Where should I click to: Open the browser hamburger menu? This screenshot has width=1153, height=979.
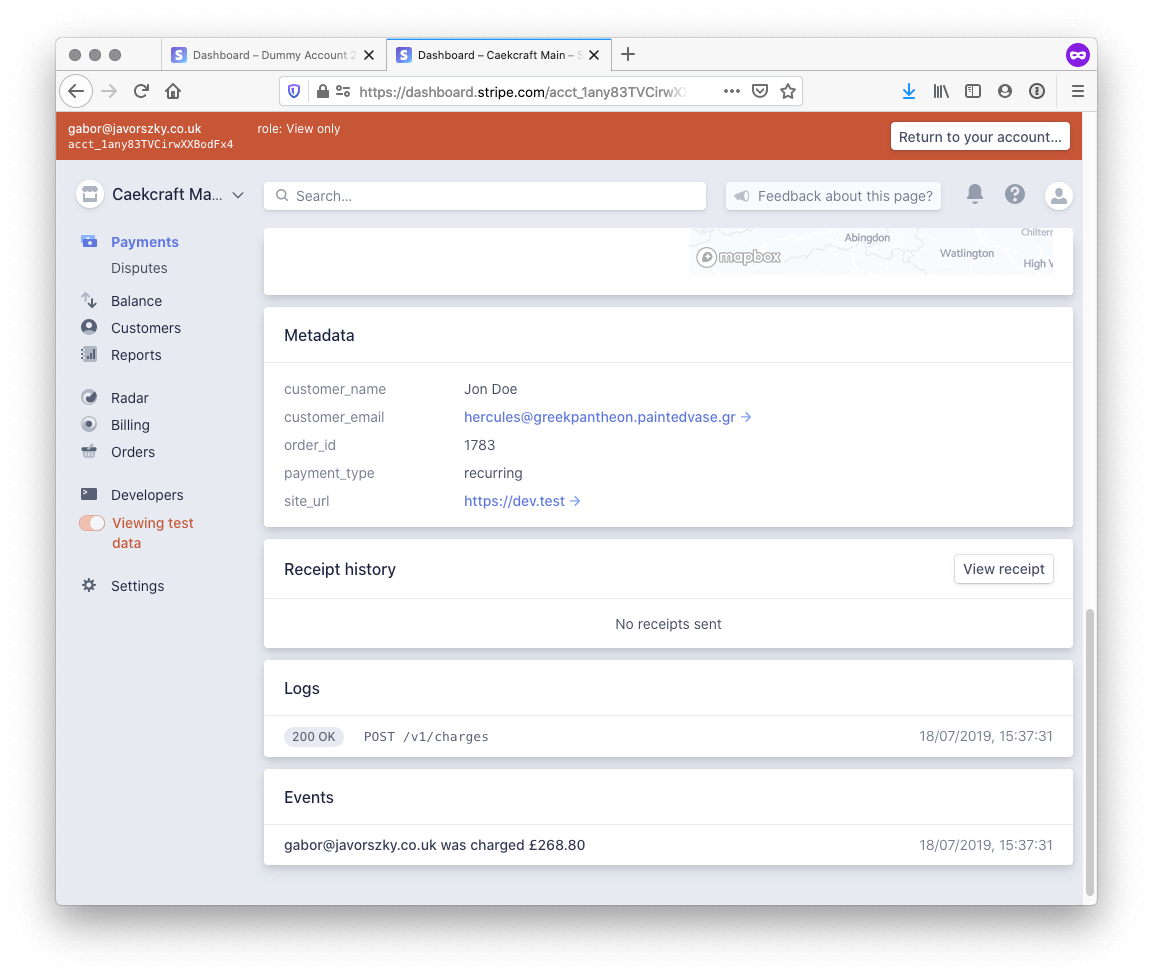pos(1077,90)
